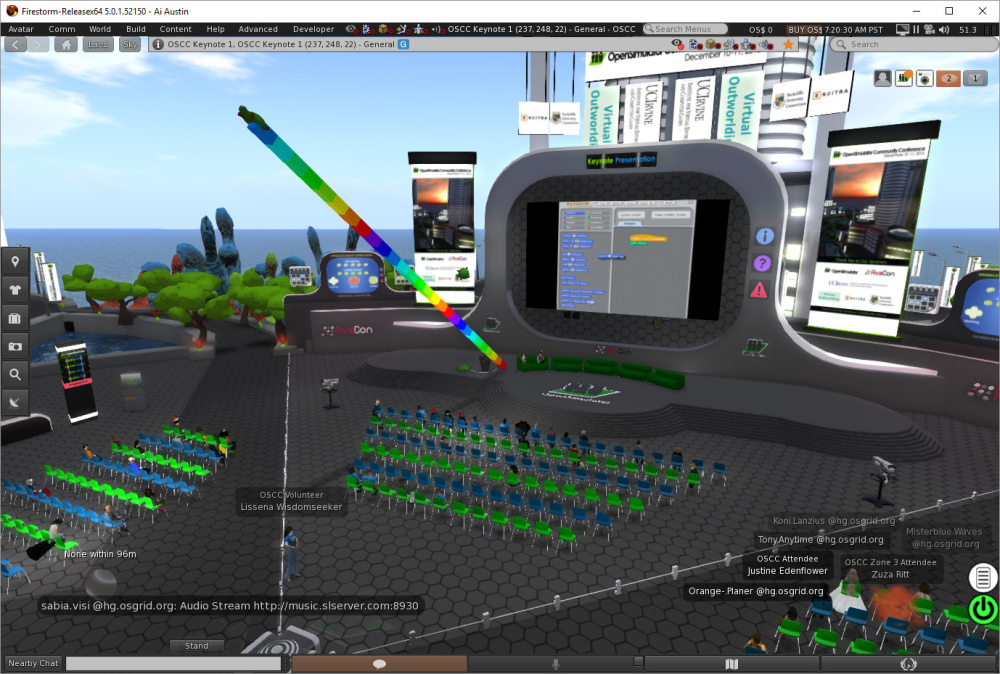Click the Stand button

point(197,646)
